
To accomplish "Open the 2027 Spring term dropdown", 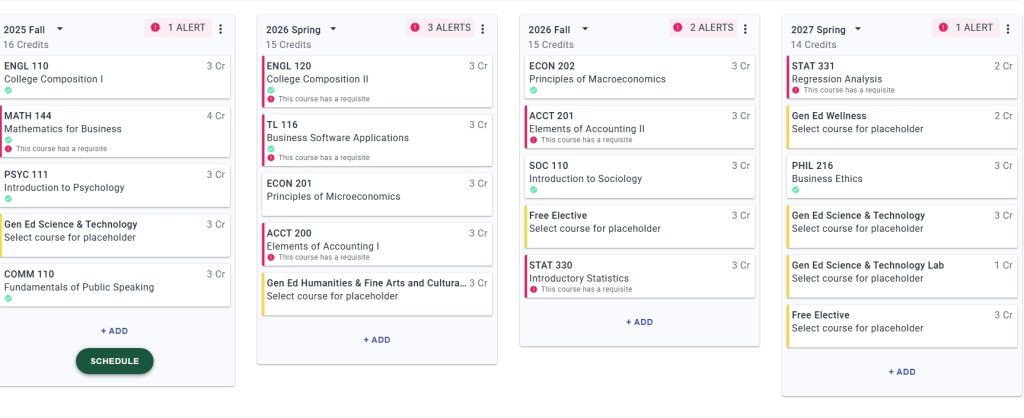I will tap(858, 30).
